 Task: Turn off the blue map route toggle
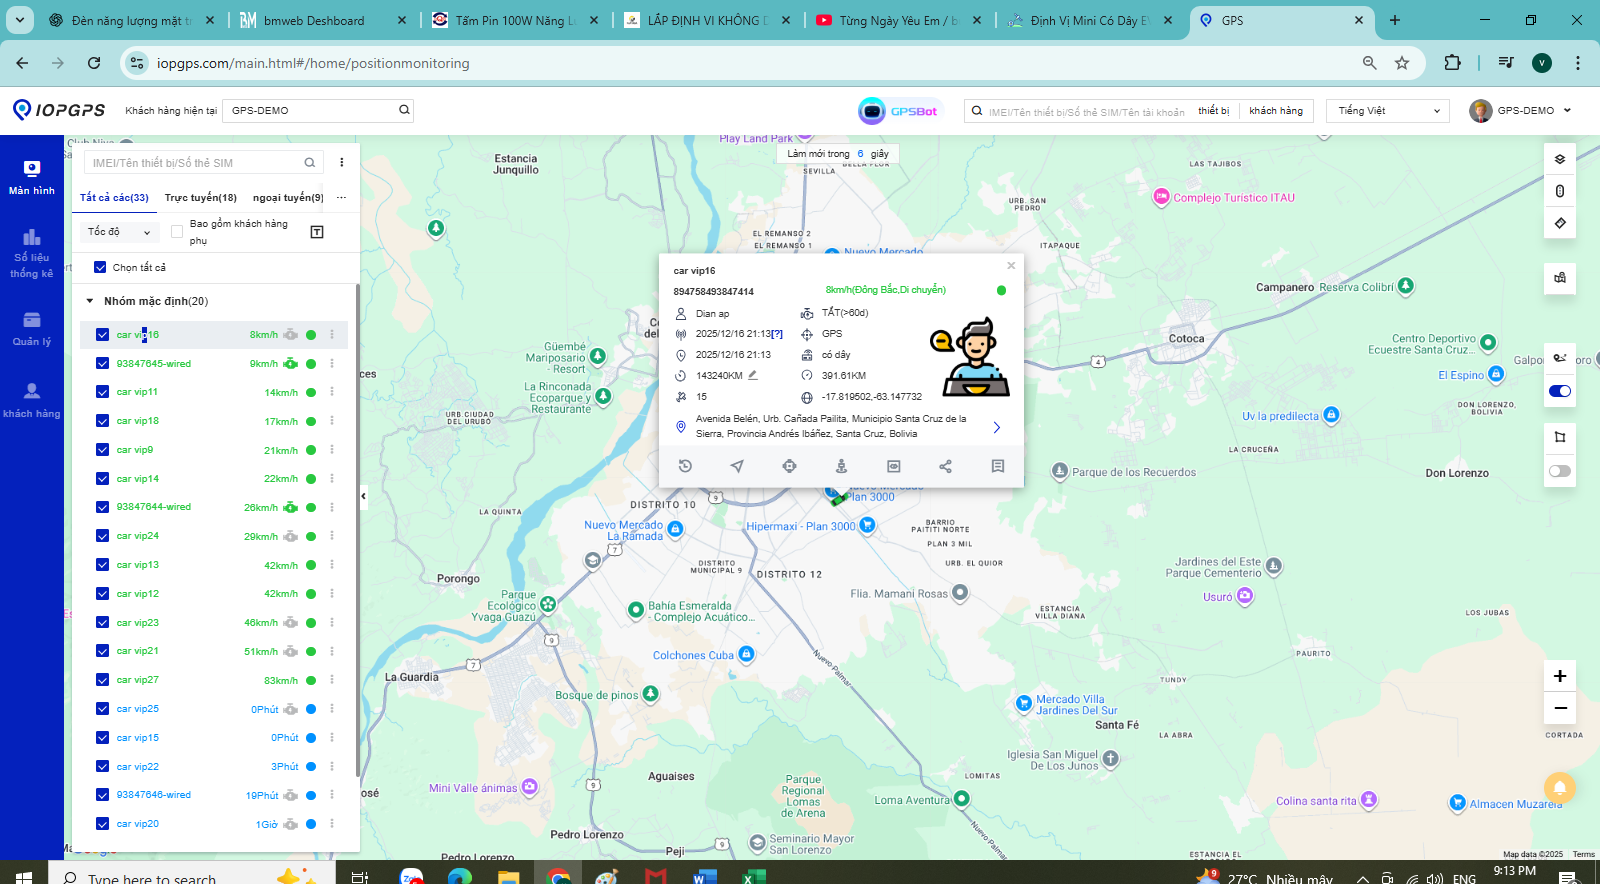pyautogui.click(x=1559, y=391)
